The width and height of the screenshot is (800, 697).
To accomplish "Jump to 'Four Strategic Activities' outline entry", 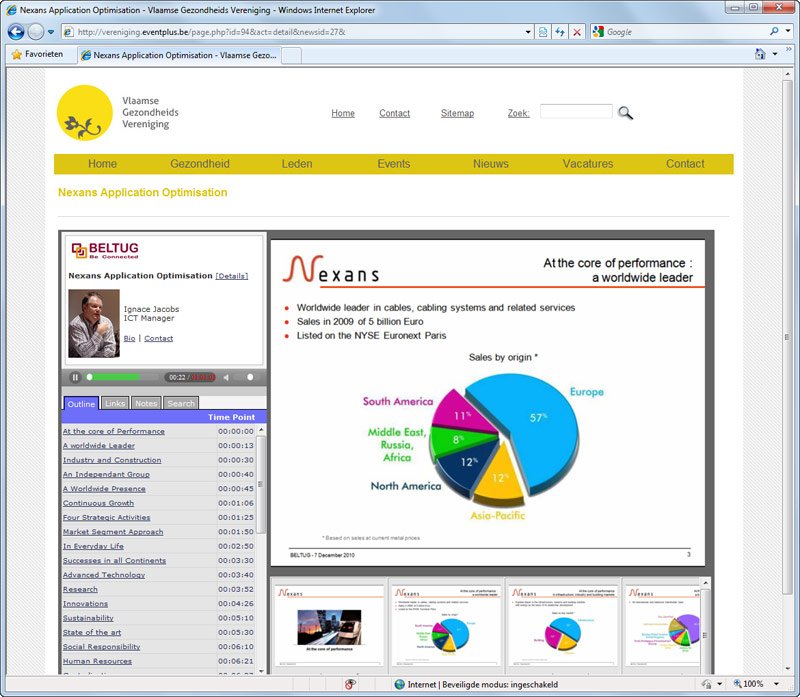I will 107,517.
